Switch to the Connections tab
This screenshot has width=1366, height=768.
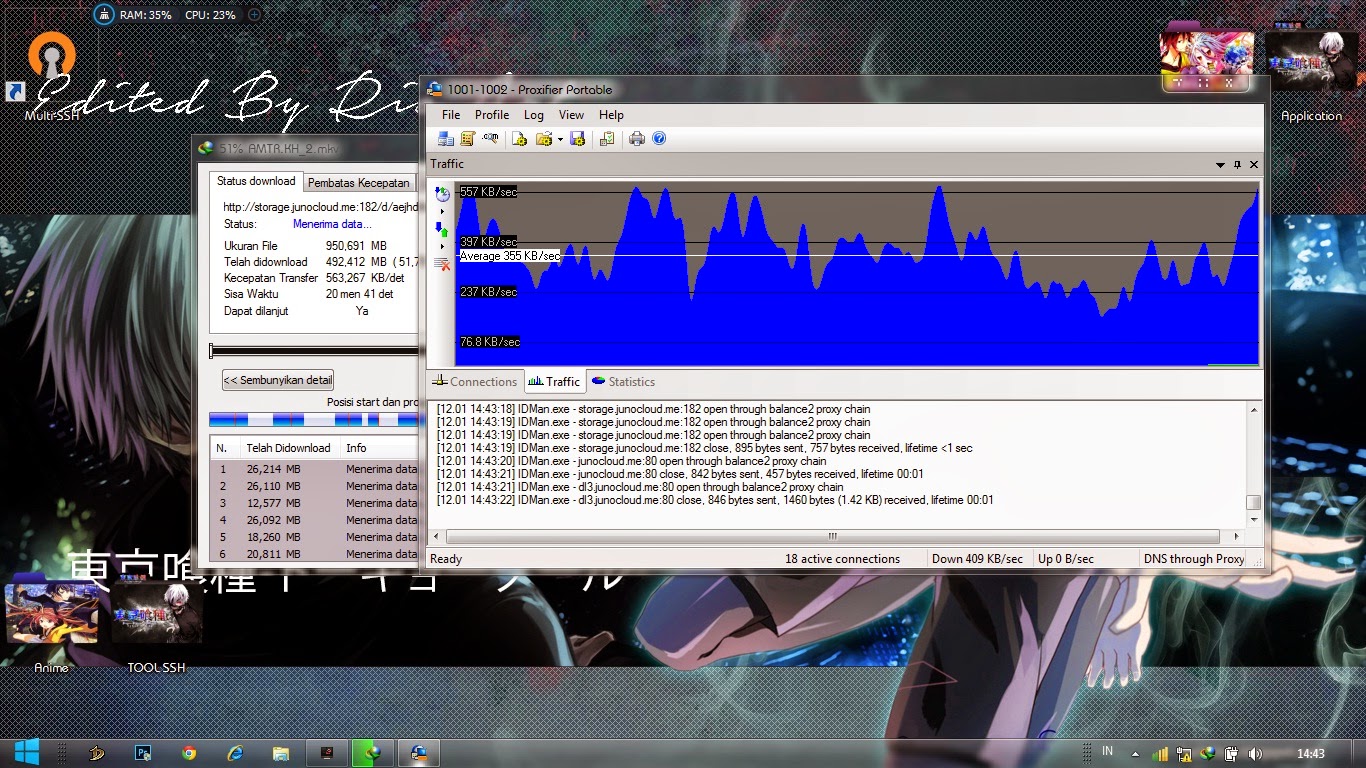coord(474,381)
